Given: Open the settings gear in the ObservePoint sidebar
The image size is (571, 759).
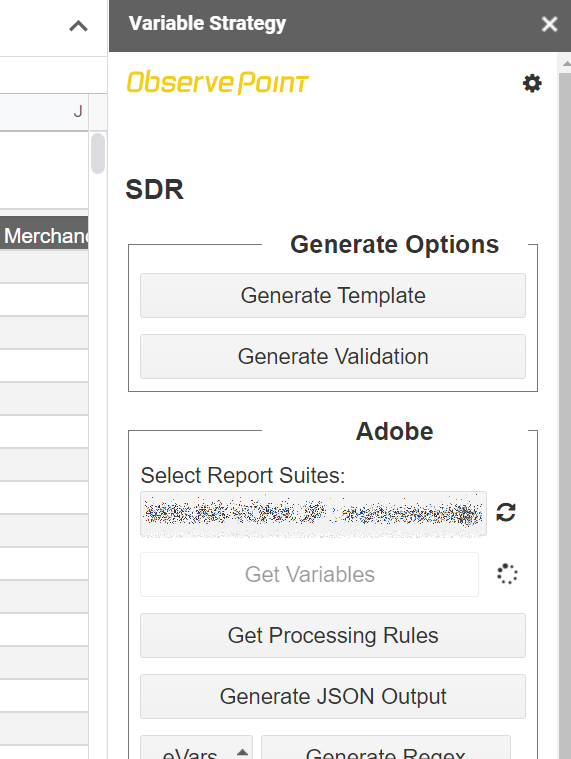Looking at the screenshot, I should coord(532,83).
